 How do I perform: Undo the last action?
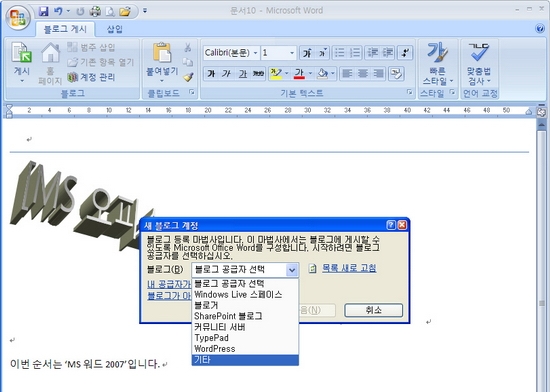[x=58, y=11]
